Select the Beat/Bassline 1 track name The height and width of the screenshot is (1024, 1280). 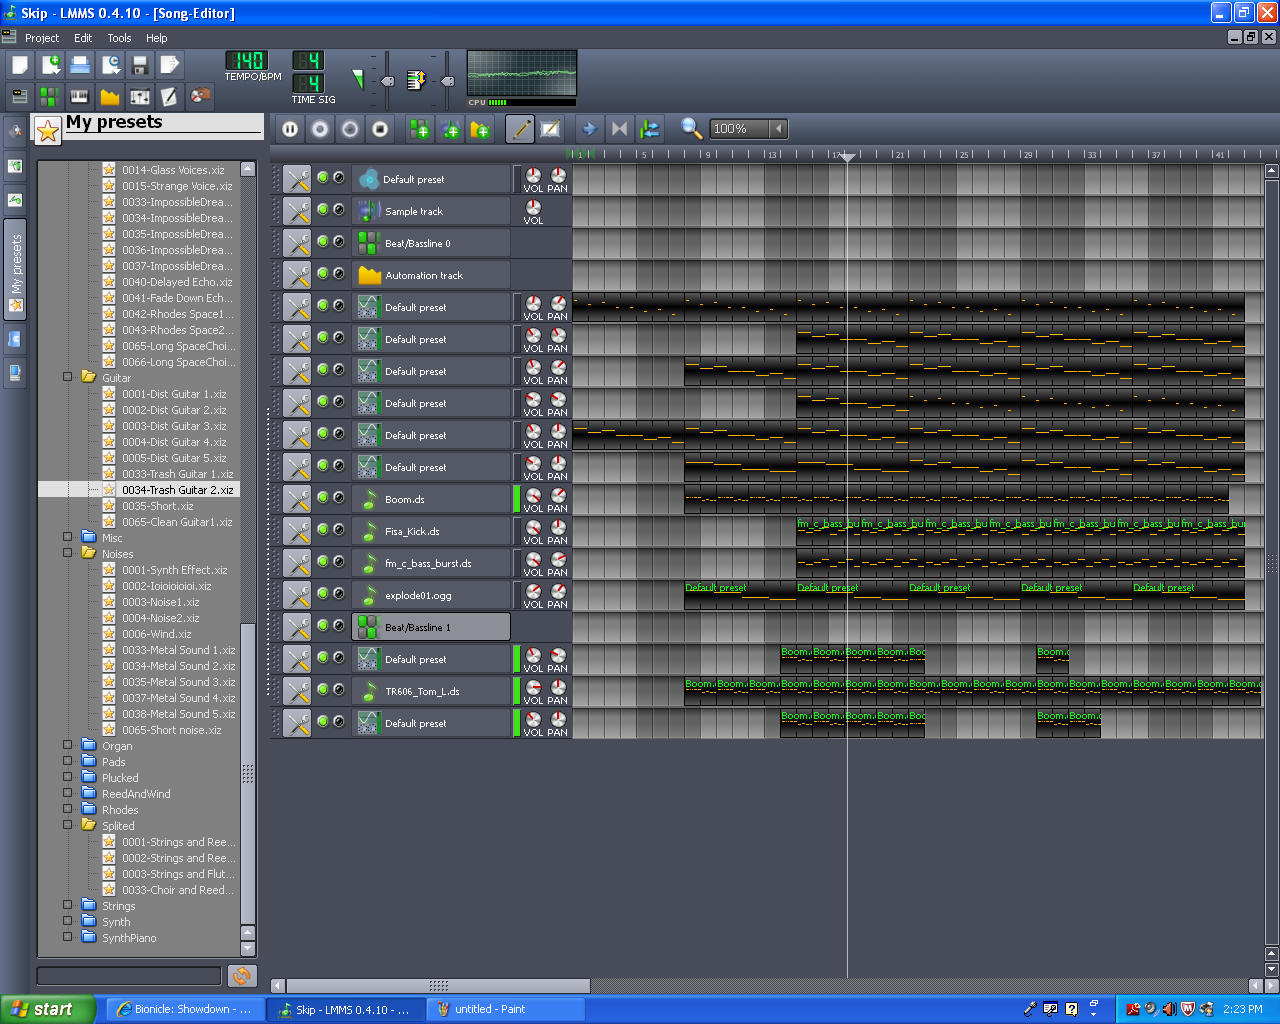click(430, 626)
